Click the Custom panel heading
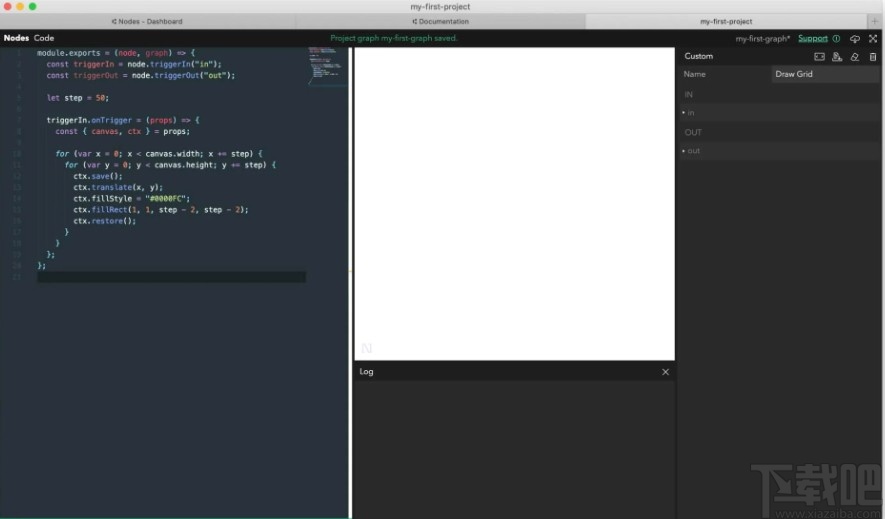 coord(699,56)
